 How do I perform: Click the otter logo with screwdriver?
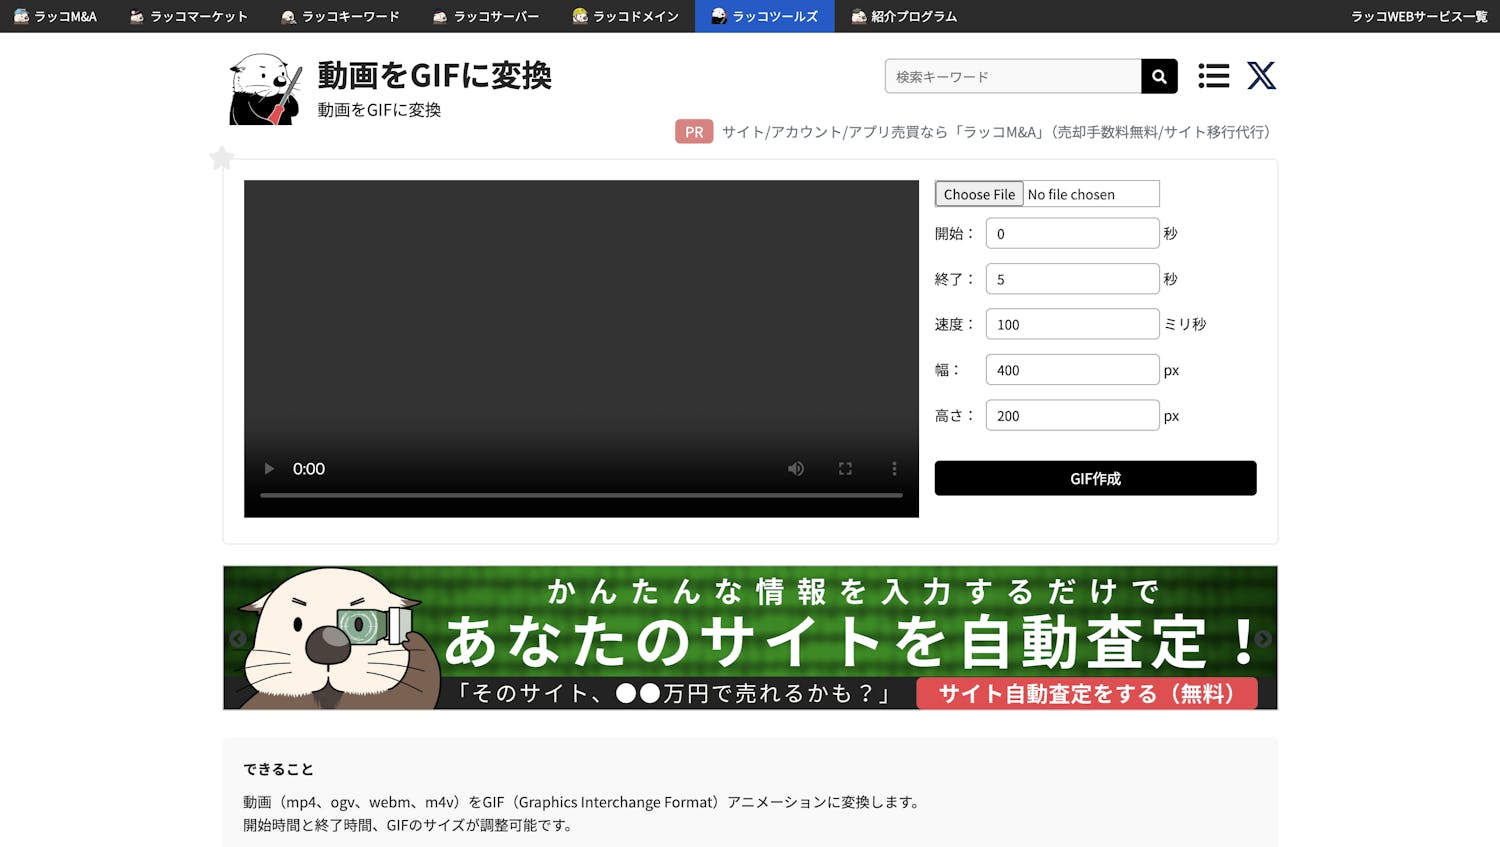coord(265,89)
